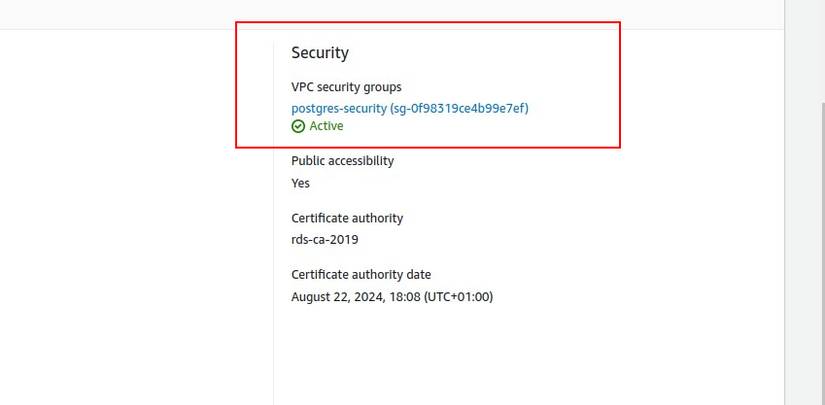Image resolution: width=825 pixels, height=405 pixels.
Task: Click the Certificate authority date label
Action: [x=361, y=274]
